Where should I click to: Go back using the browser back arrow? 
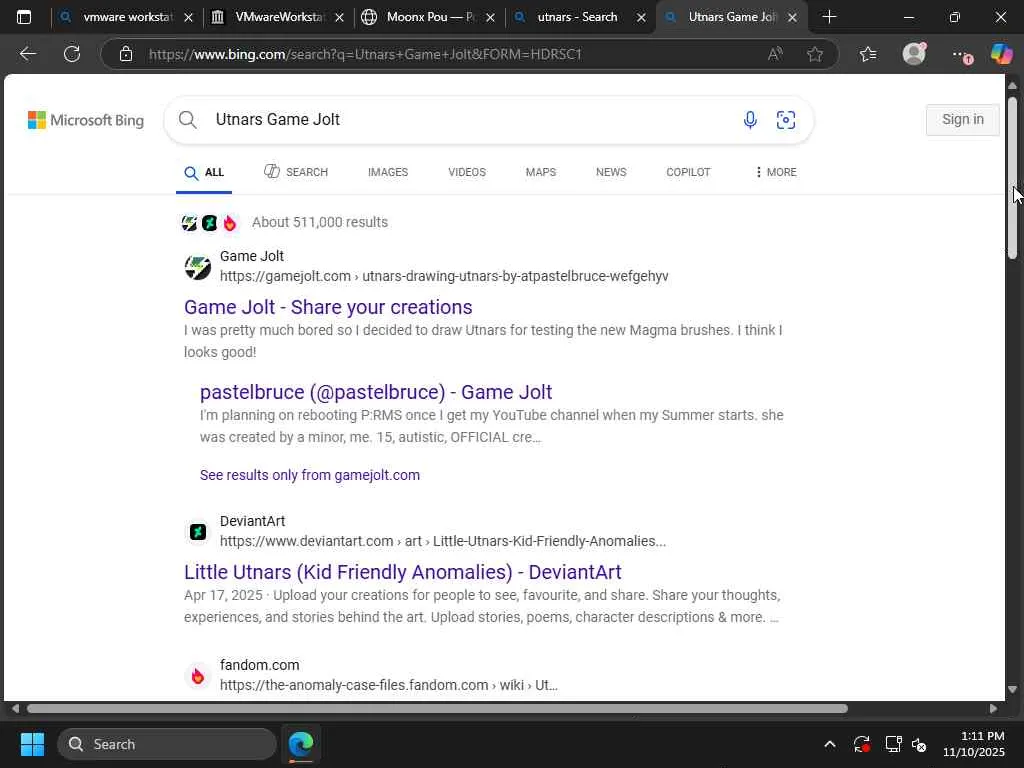point(27,54)
